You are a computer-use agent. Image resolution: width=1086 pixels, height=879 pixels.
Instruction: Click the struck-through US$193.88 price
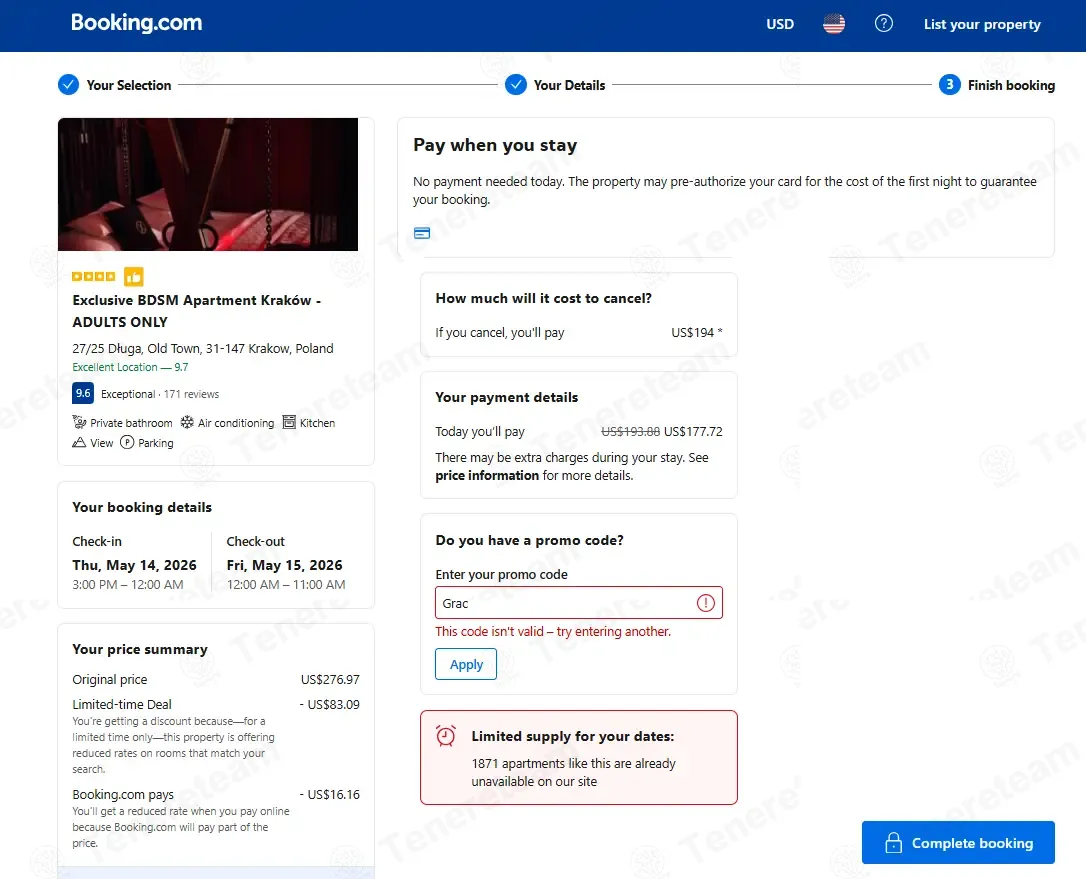[x=630, y=432]
